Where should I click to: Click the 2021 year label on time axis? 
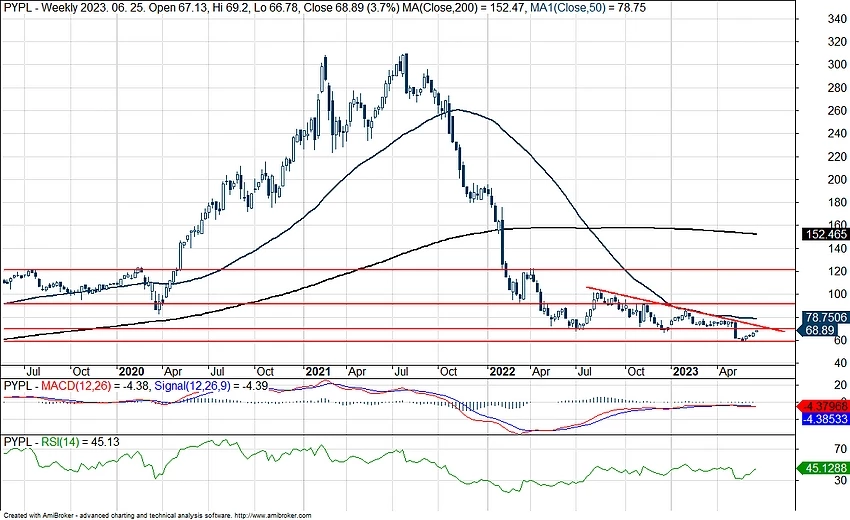(x=318, y=371)
